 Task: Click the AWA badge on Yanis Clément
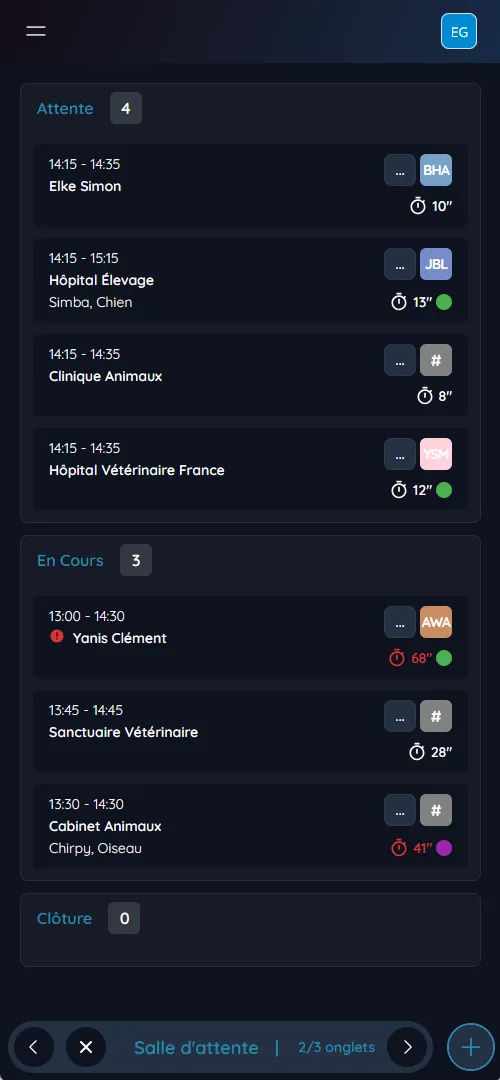(436, 622)
